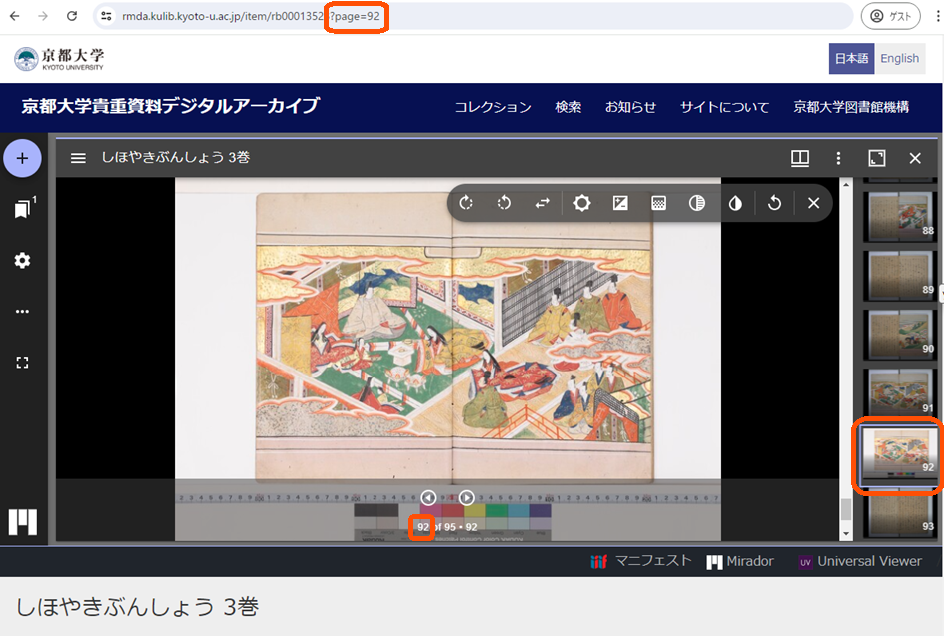Open the IIIF マニフェスト link

(x=641, y=561)
